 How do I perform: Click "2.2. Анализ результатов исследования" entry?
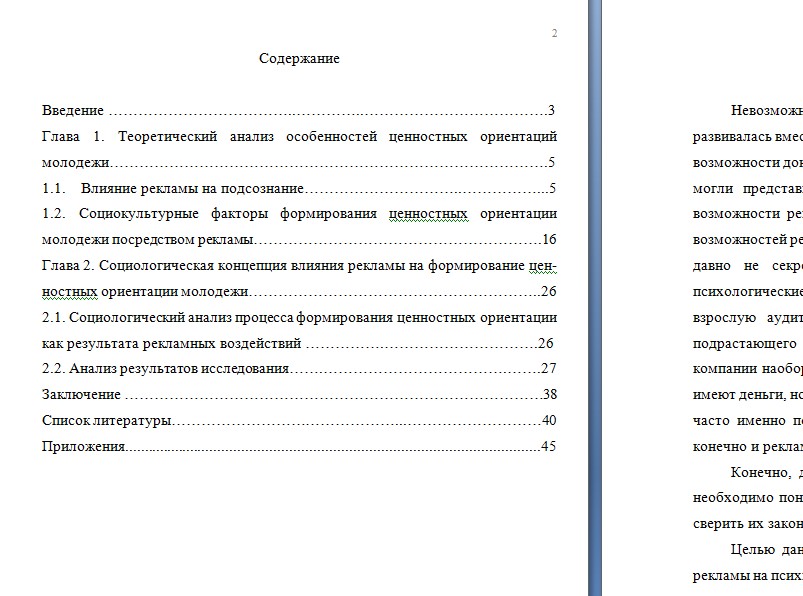(299, 368)
